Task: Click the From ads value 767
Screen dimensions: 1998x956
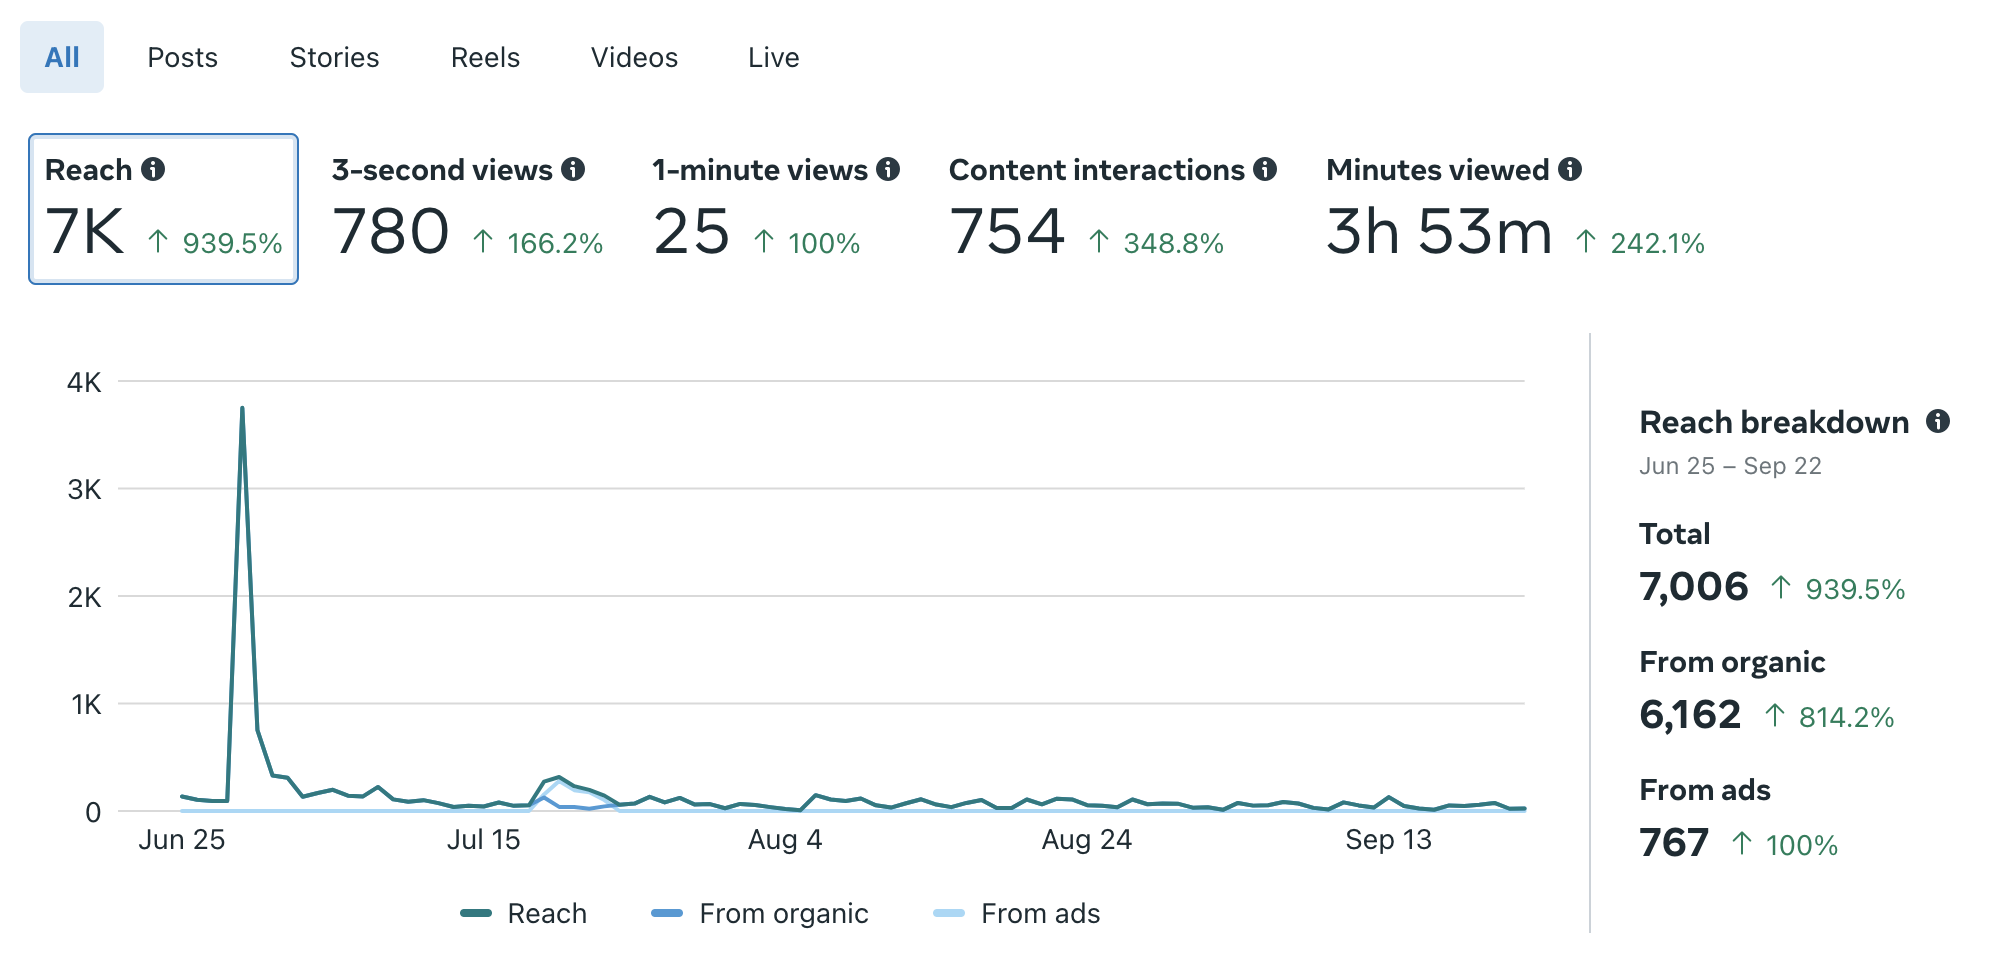Action: click(x=1674, y=843)
